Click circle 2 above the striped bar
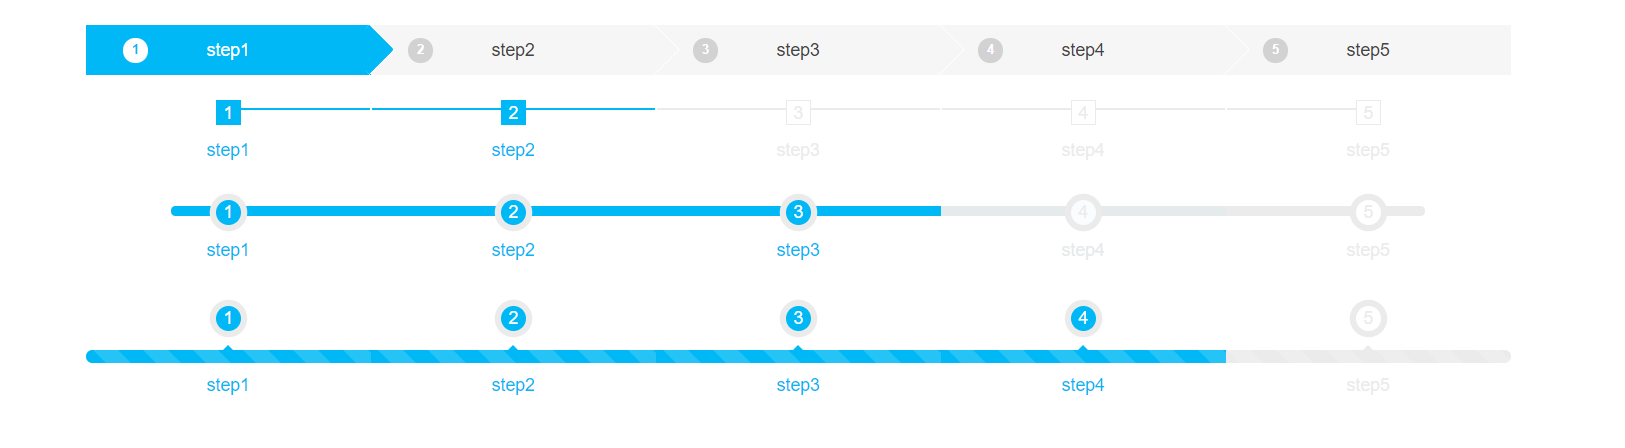 (x=513, y=318)
